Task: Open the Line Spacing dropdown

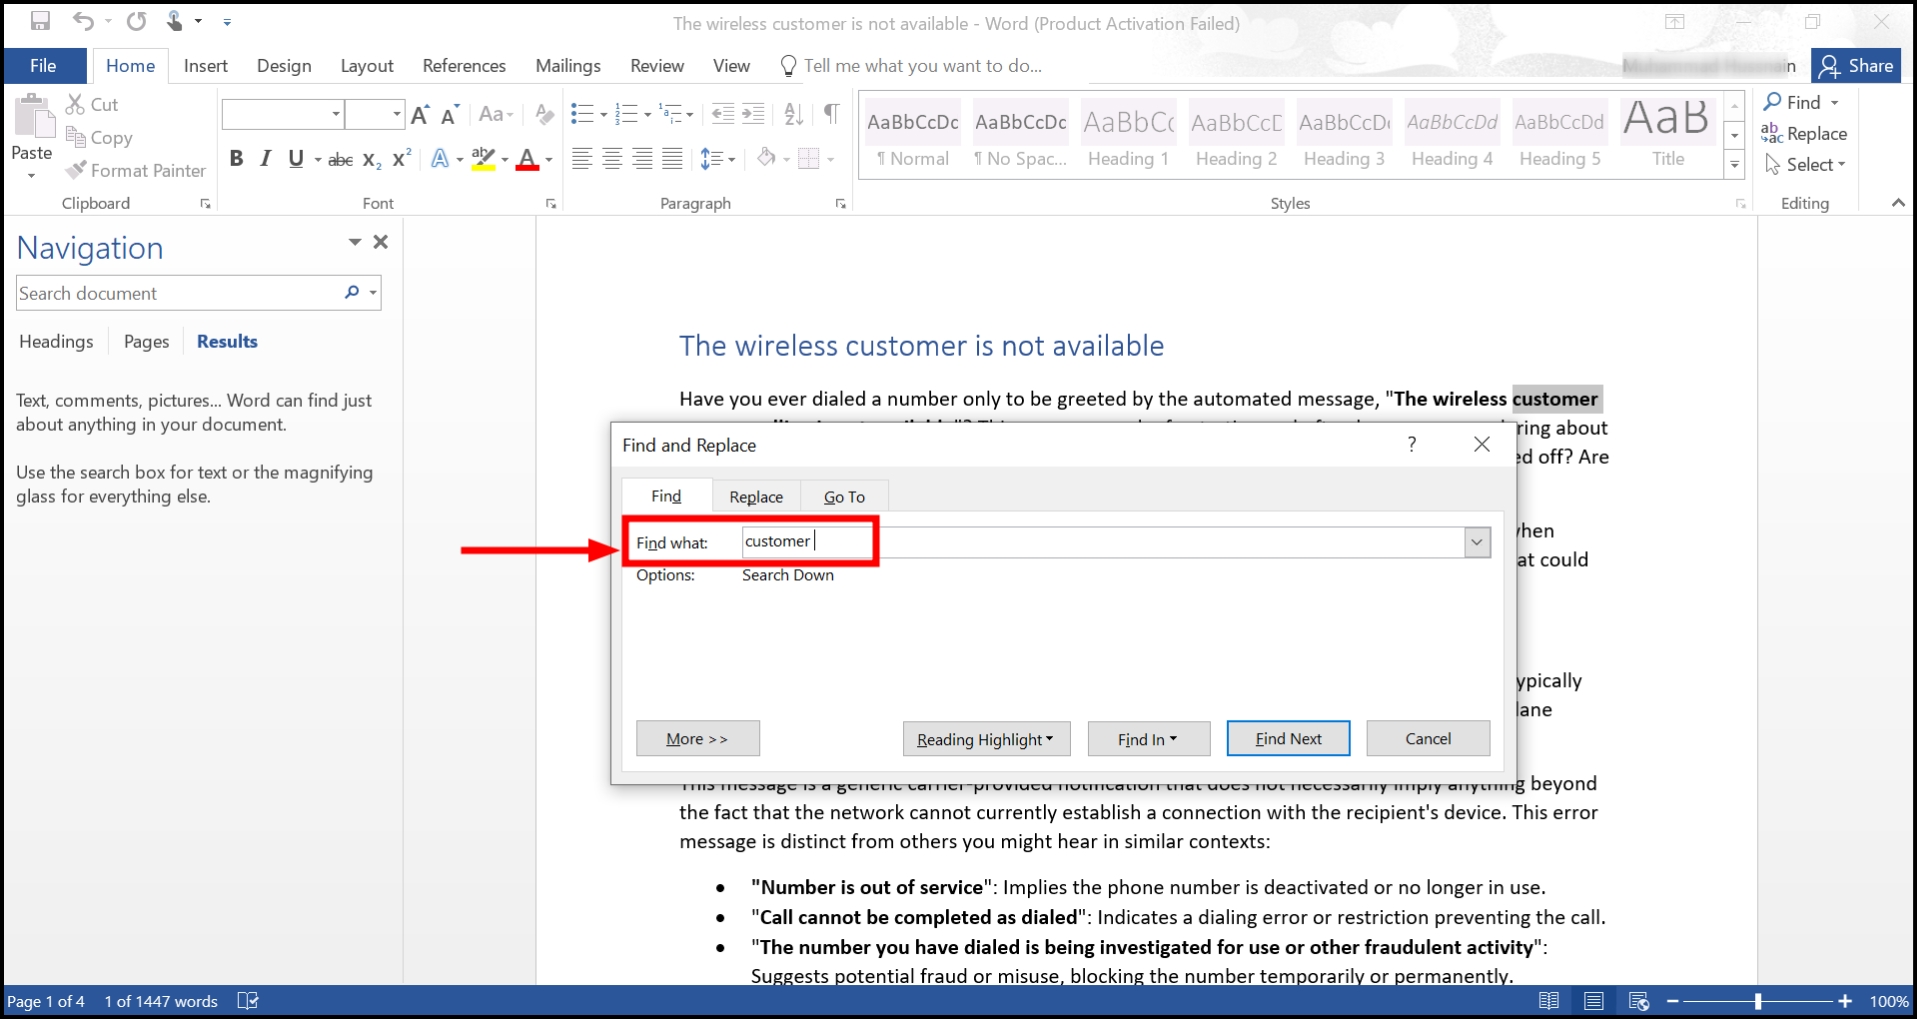Action: click(x=718, y=158)
